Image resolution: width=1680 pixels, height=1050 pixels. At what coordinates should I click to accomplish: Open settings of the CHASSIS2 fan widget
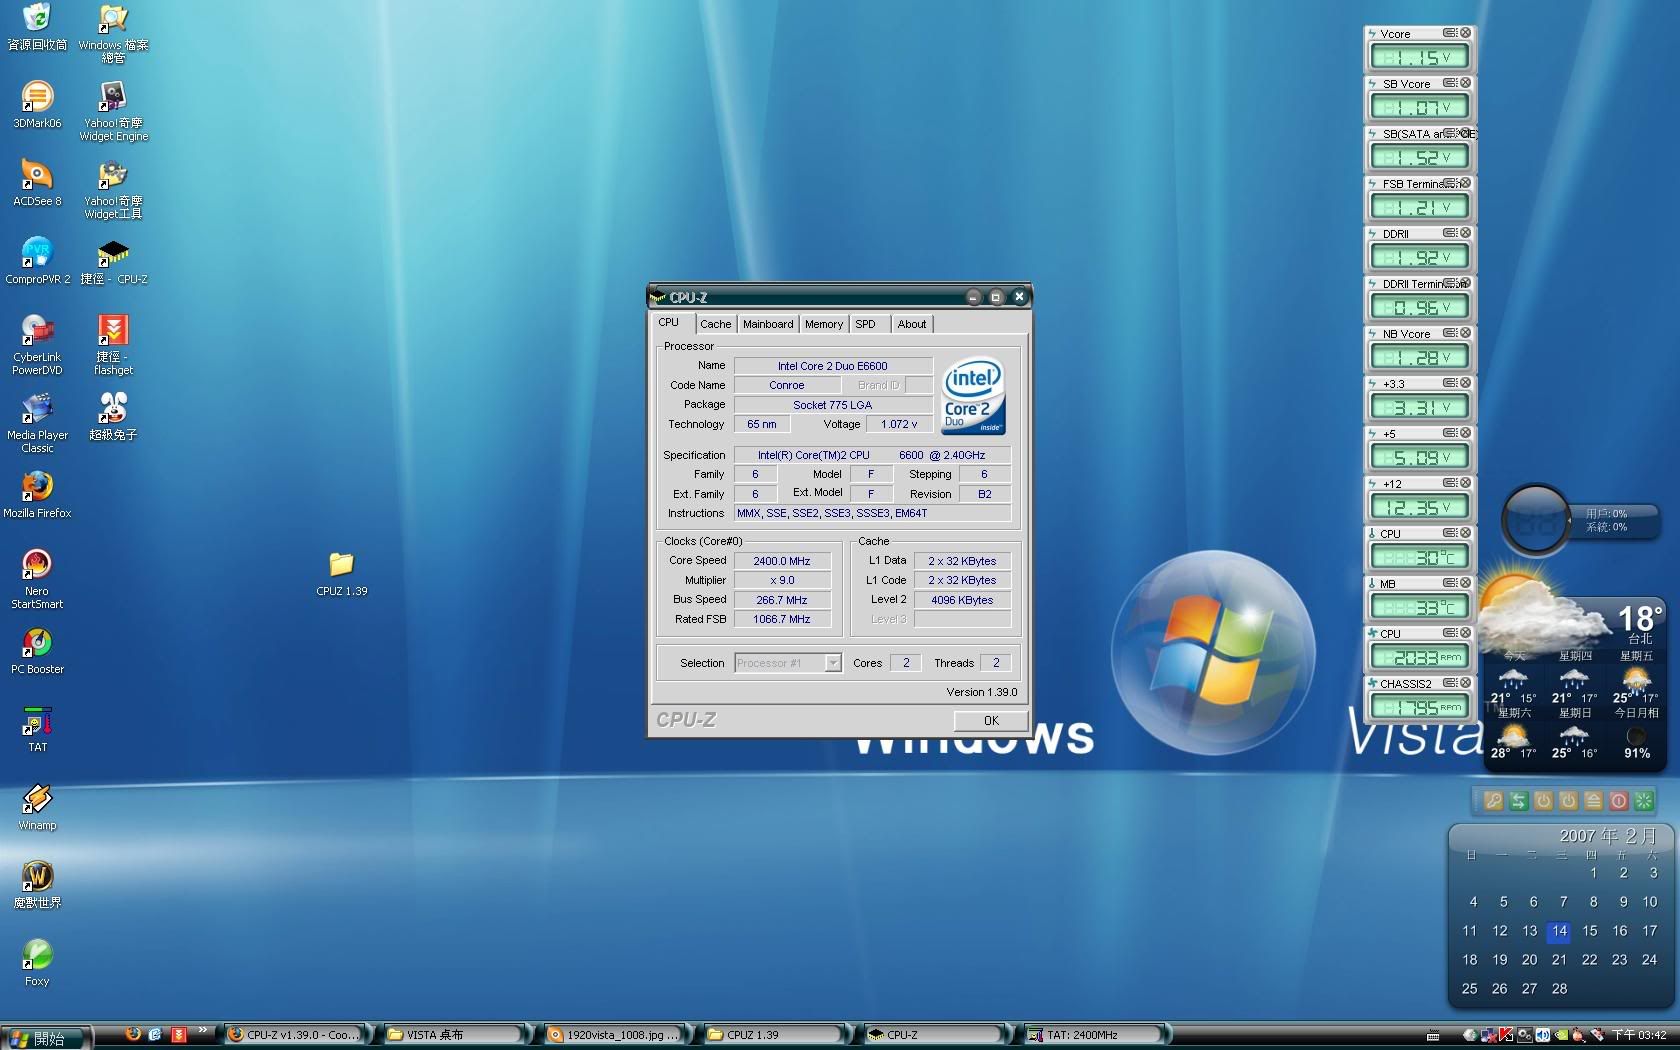point(1449,683)
